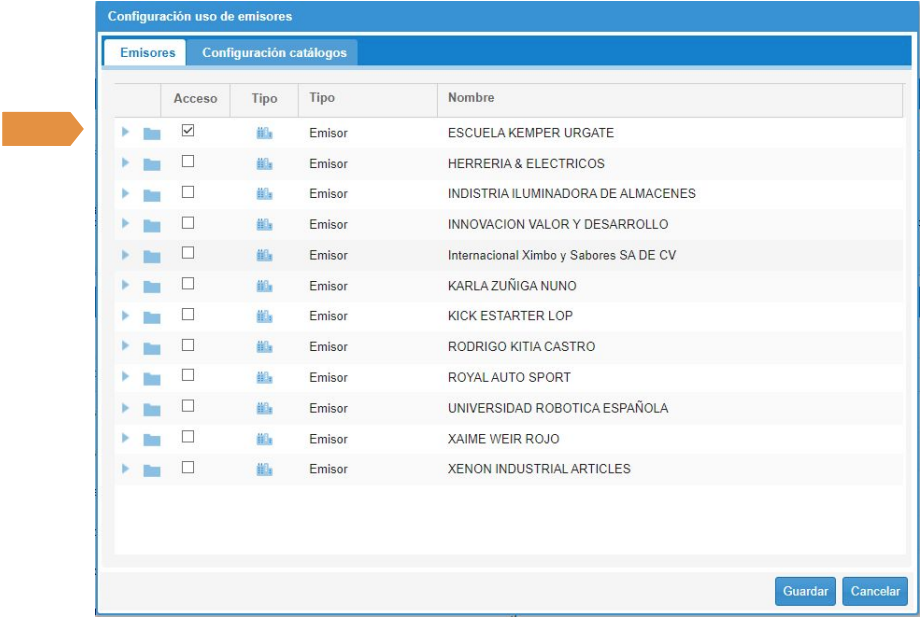Expand the HERRERIA & ELECTRICOS tree arrow
The height and width of the screenshot is (619, 921).
pos(125,163)
